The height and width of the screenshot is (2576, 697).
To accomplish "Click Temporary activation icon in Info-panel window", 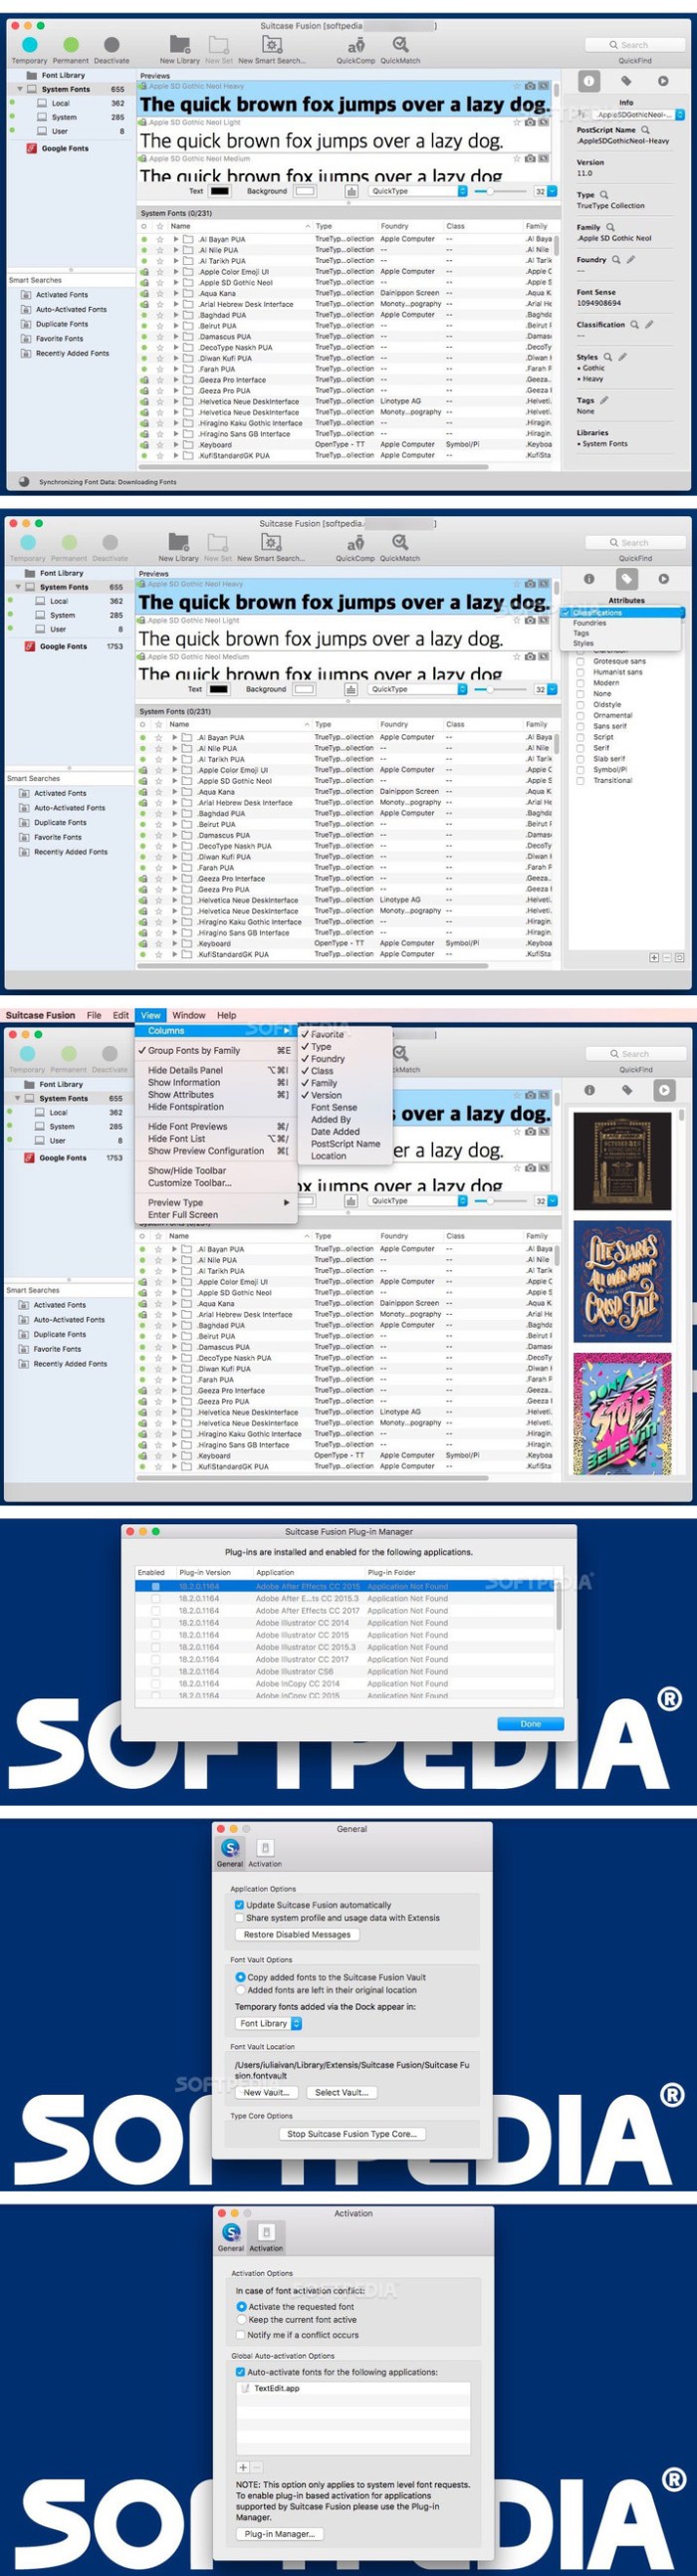I will (x=29, y=45).
